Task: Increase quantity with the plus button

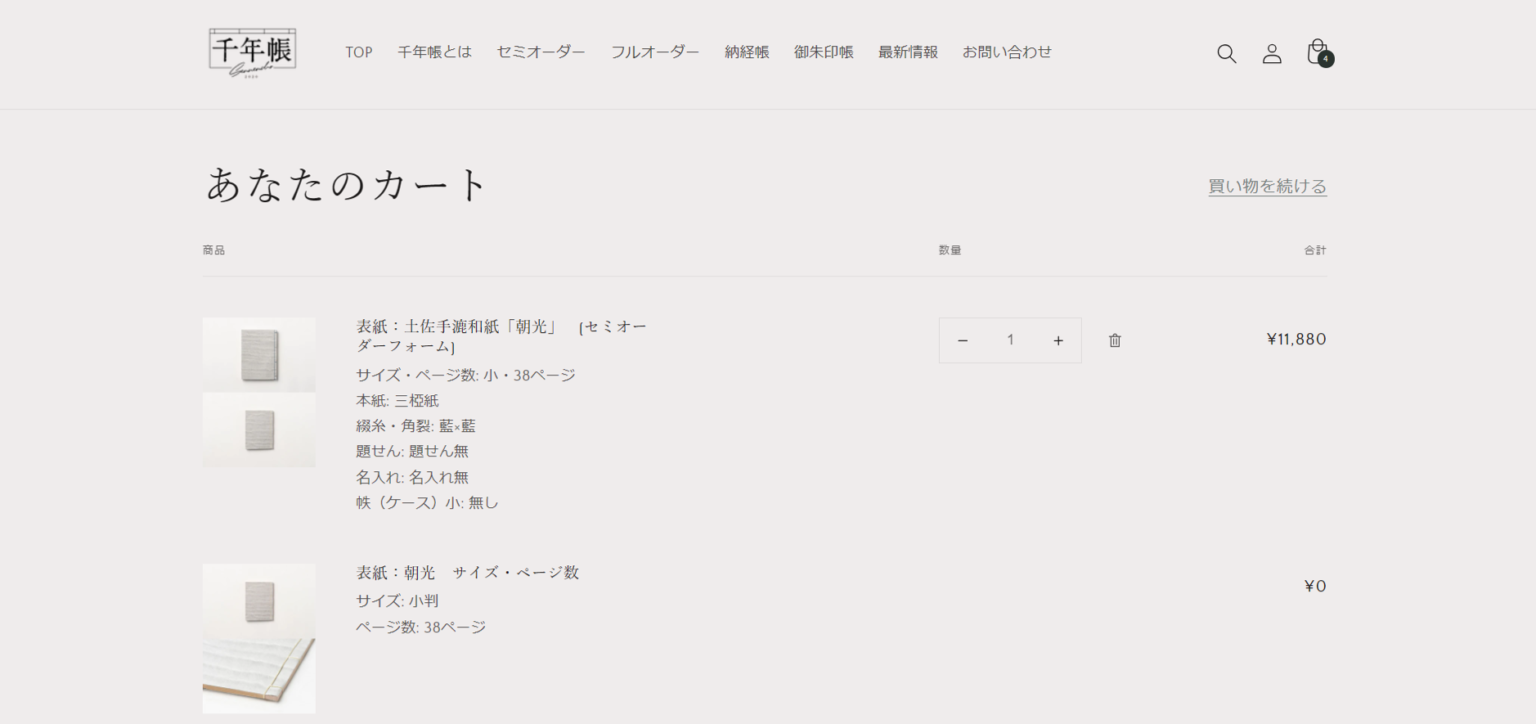Action: coord(1058,341)
